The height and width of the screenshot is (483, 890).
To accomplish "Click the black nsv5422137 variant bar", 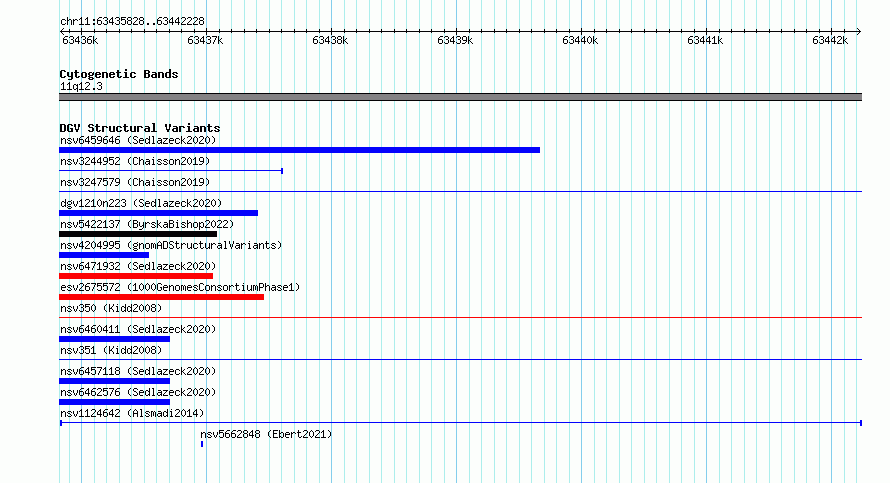I will point(138,234).
